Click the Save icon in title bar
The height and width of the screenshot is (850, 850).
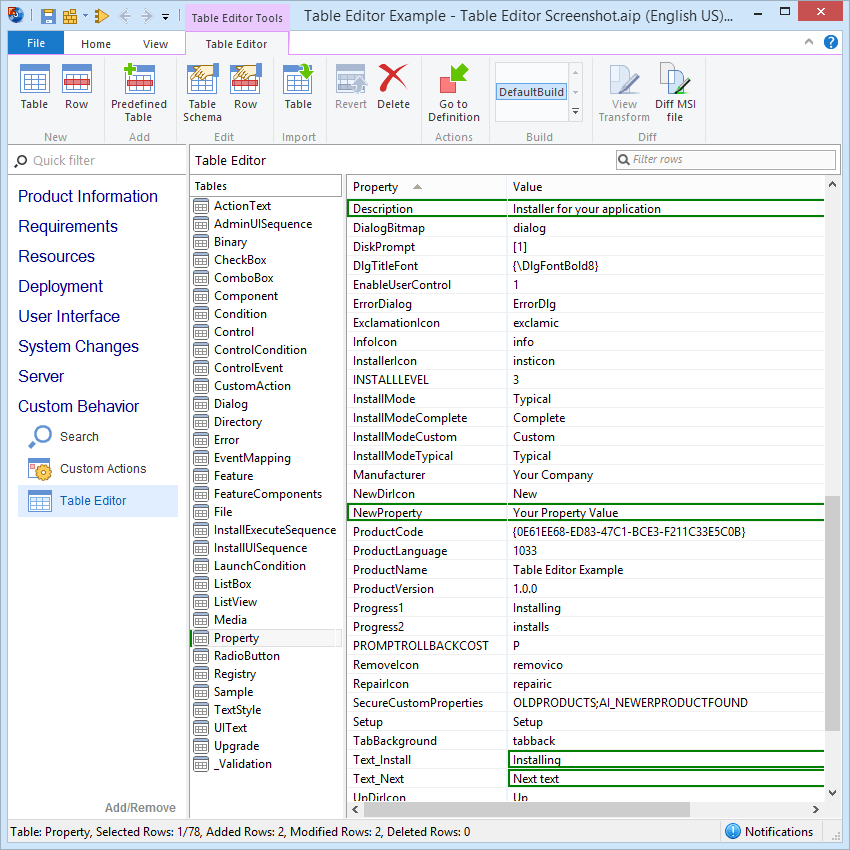pos(48,16)
